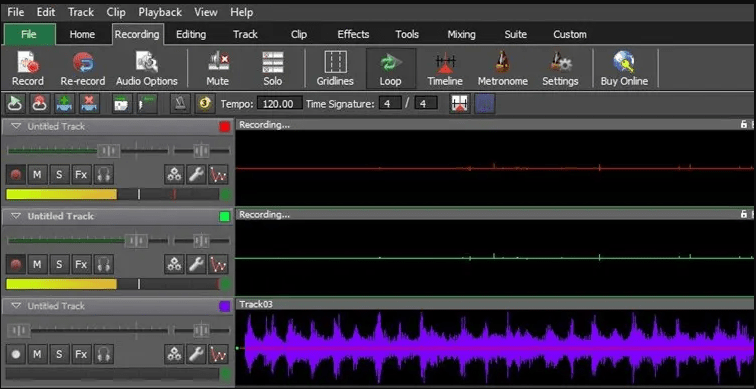Switch to the Editing ribbon tab
The image size is (756, 389).
[x=191, y=35]
